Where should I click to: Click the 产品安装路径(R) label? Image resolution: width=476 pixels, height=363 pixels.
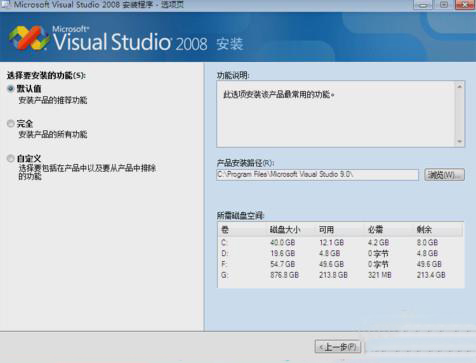[245, 163]
